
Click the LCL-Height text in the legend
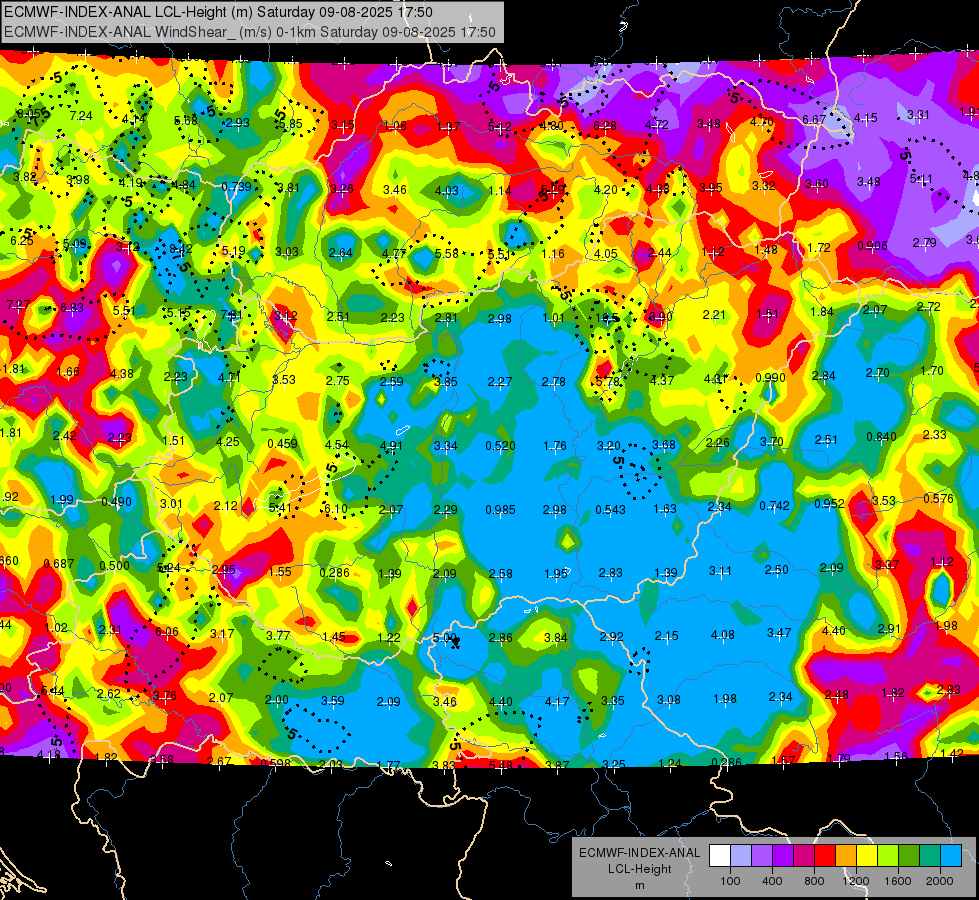pos(639,869)
